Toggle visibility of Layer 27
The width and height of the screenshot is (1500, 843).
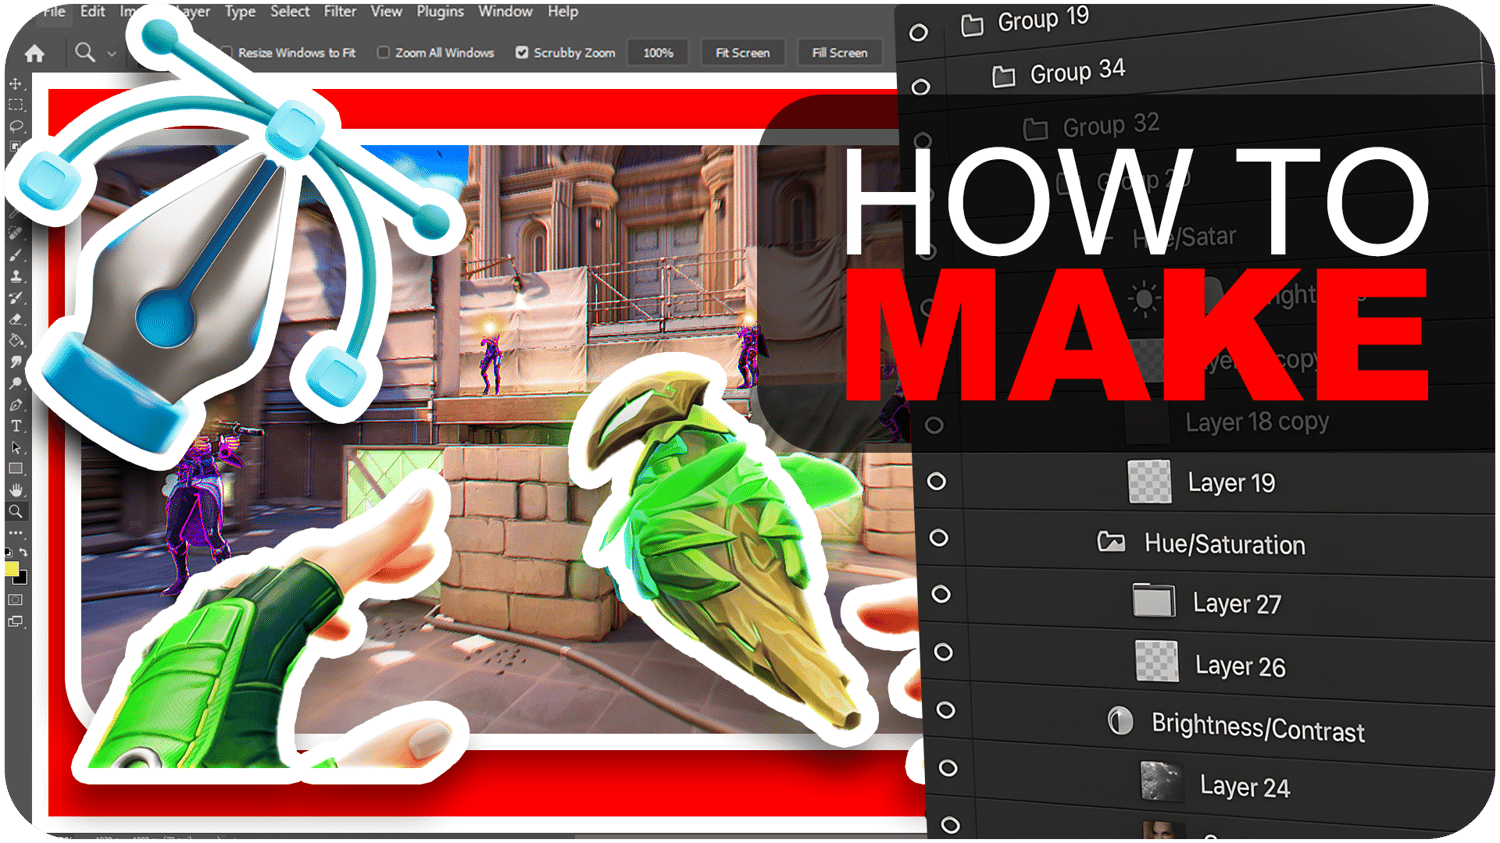coord(941,594)
